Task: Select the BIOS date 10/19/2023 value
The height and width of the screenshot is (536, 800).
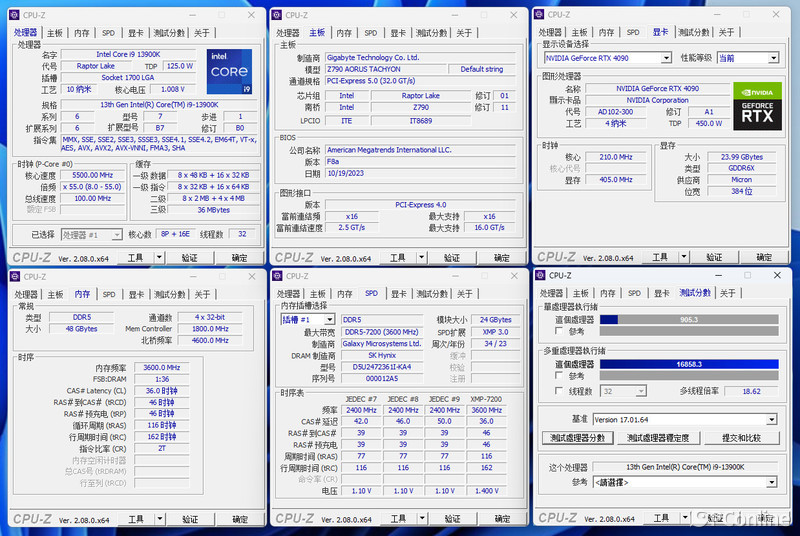Action: click(420, 173)
